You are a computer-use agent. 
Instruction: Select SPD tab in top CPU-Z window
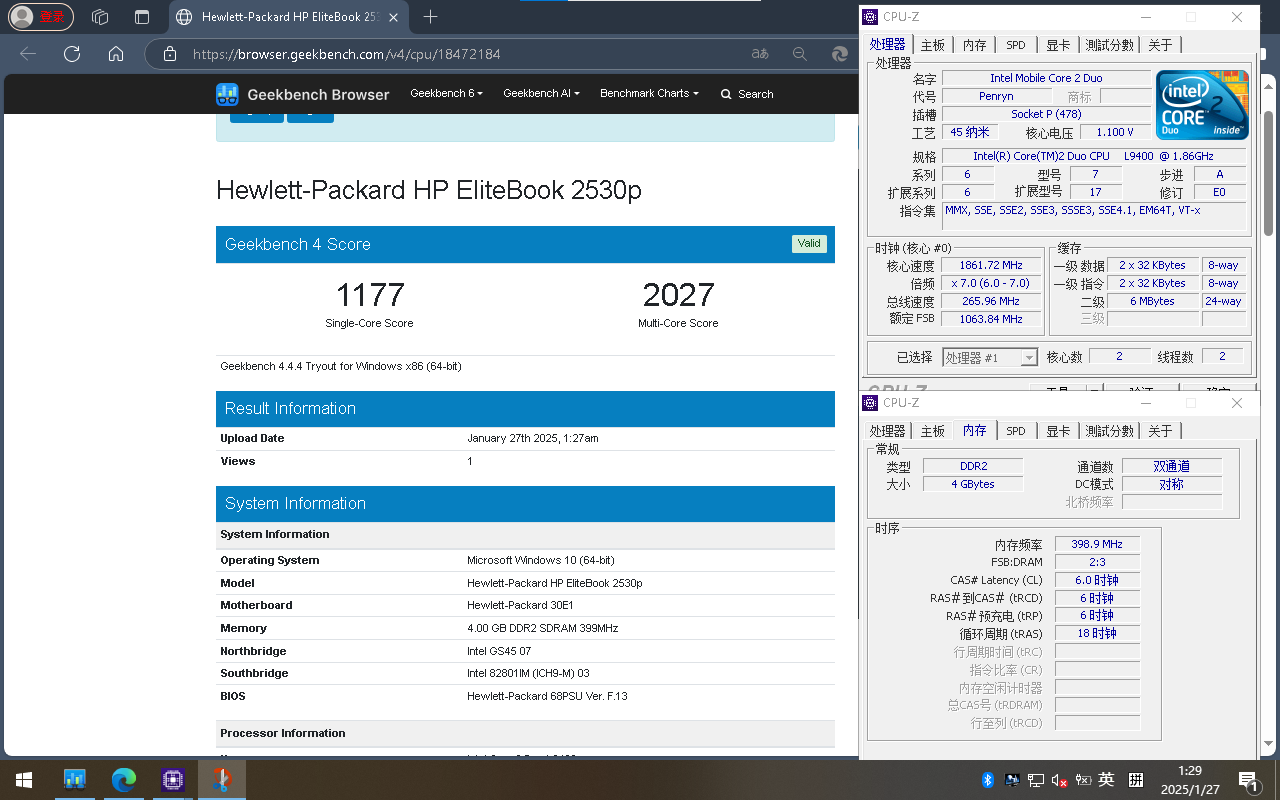click(x=1016, y=45)
